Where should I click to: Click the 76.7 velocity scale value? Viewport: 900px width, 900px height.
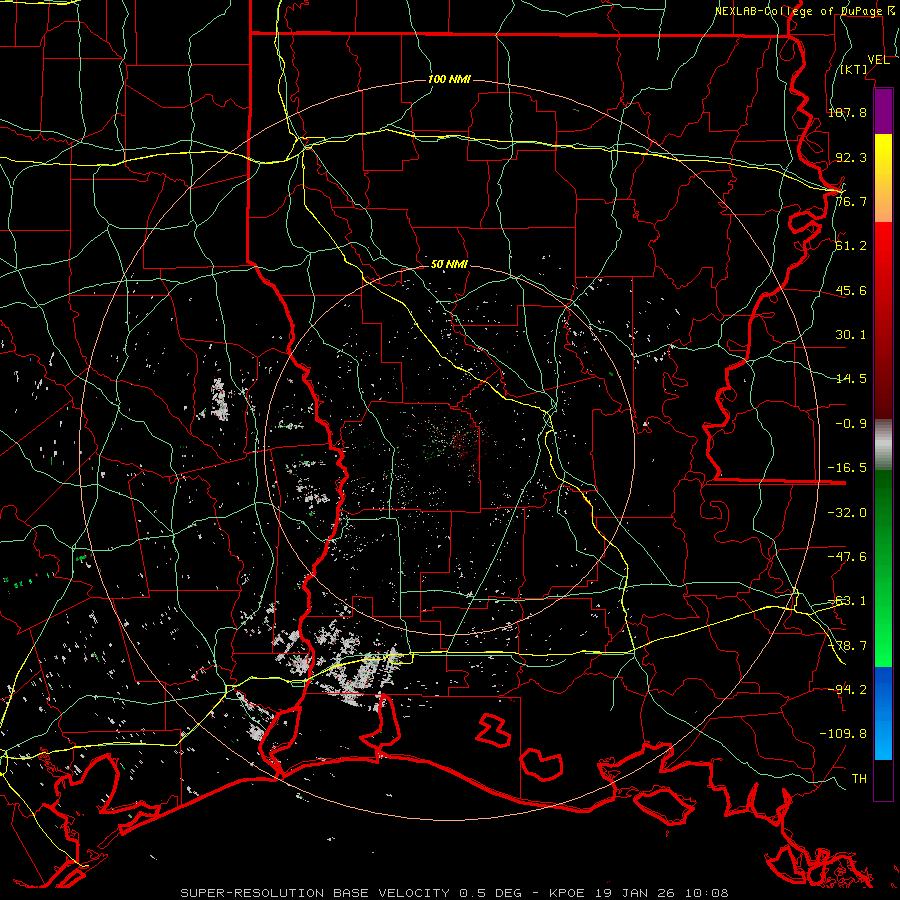tap(851, 201)
